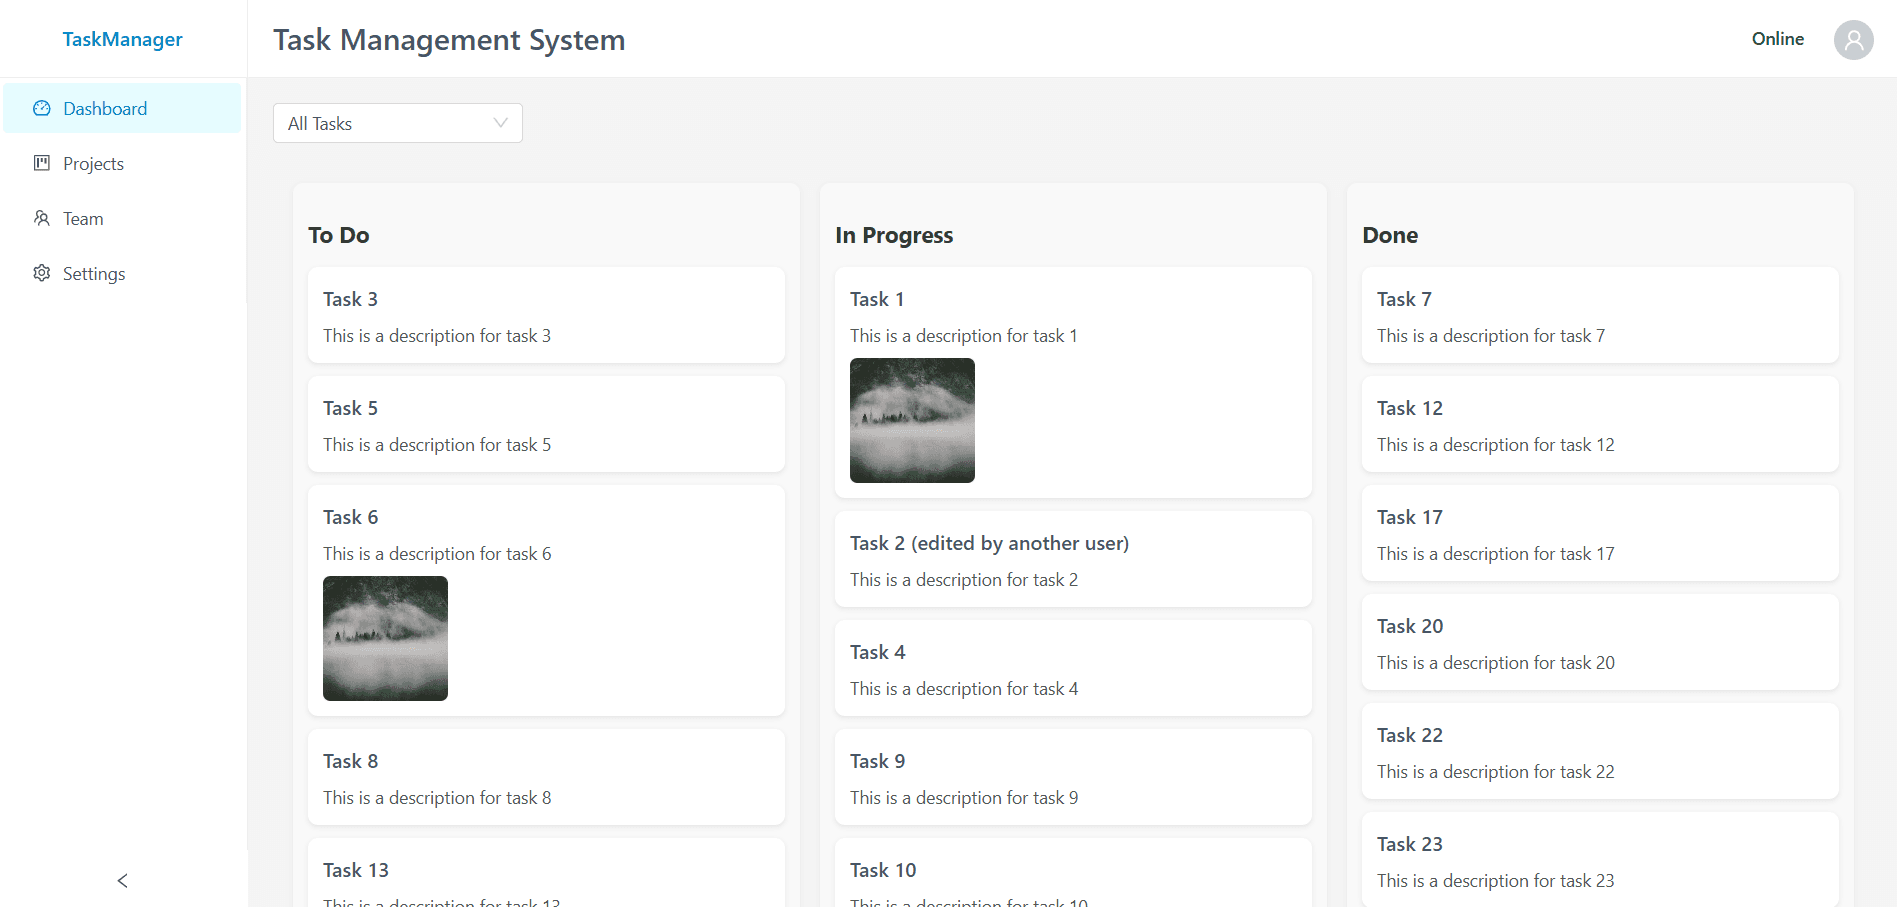Screen dimensions: 1897x907
Task: Click the Task 7 card in Done column
Action: coord(1599,315)
